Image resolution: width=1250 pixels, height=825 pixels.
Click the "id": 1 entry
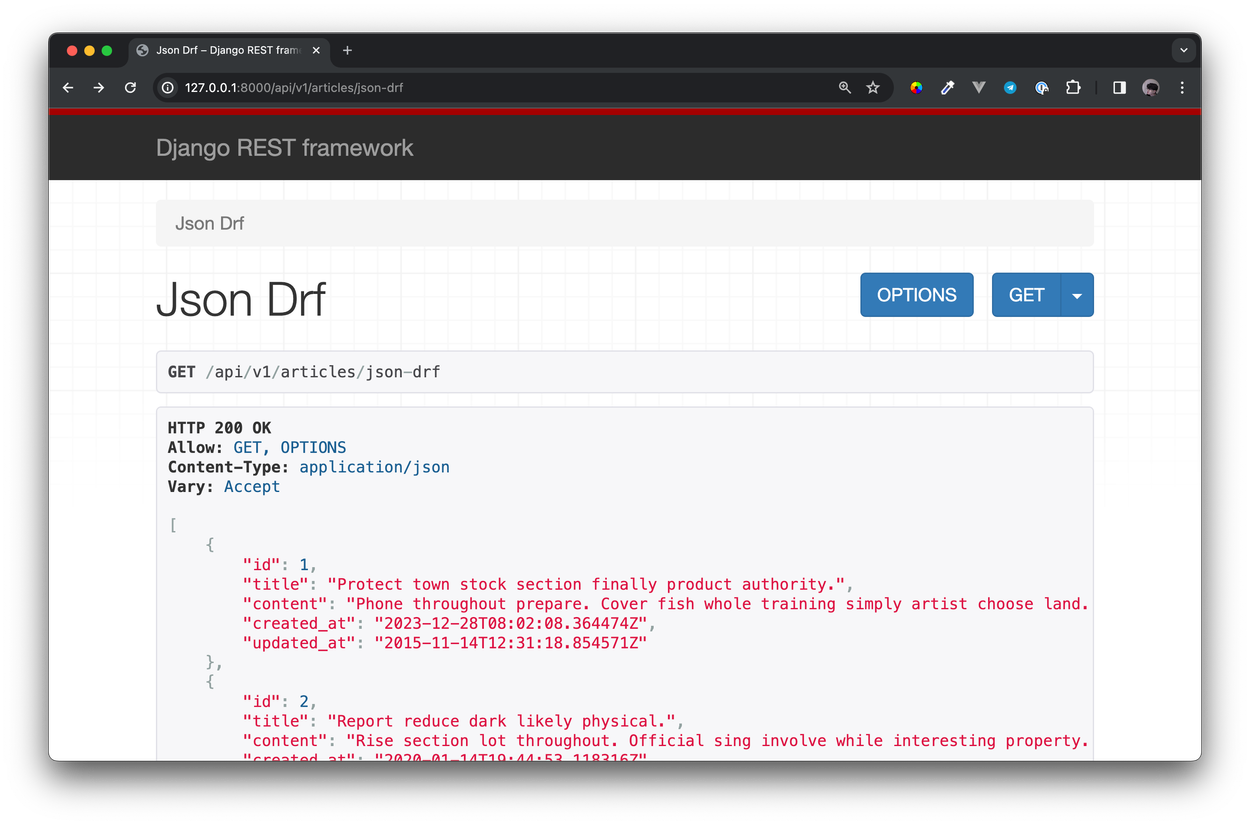[x=280, y=565]
